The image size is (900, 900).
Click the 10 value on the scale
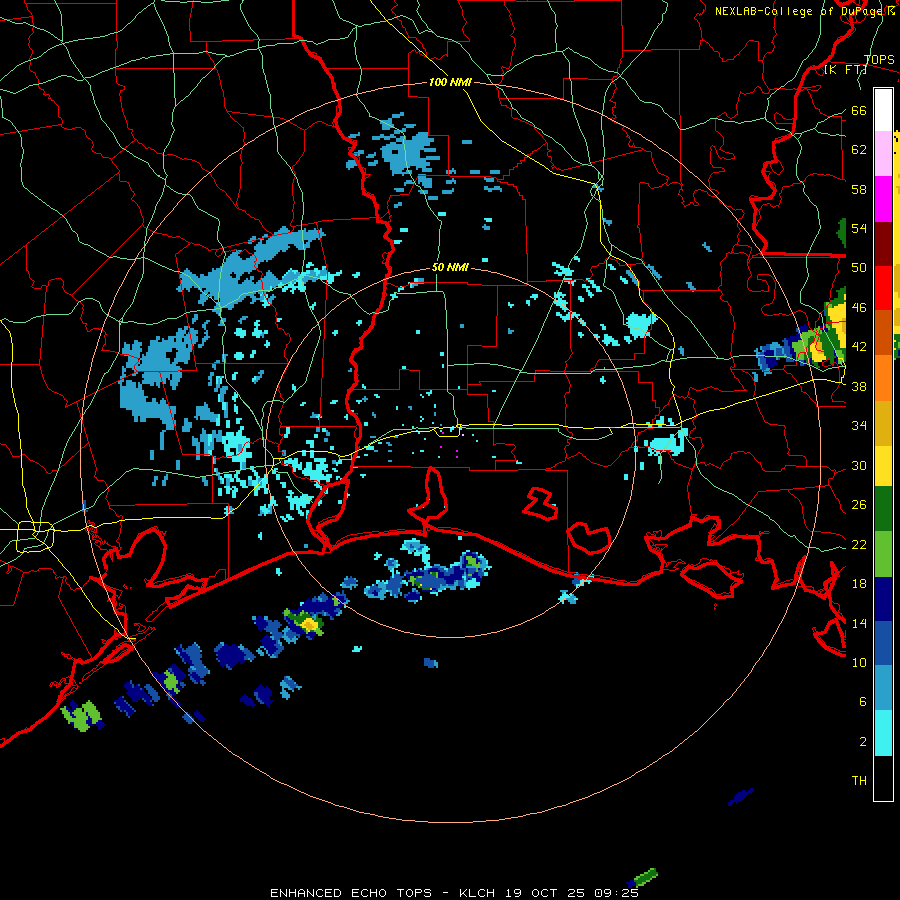pos(859,662)
